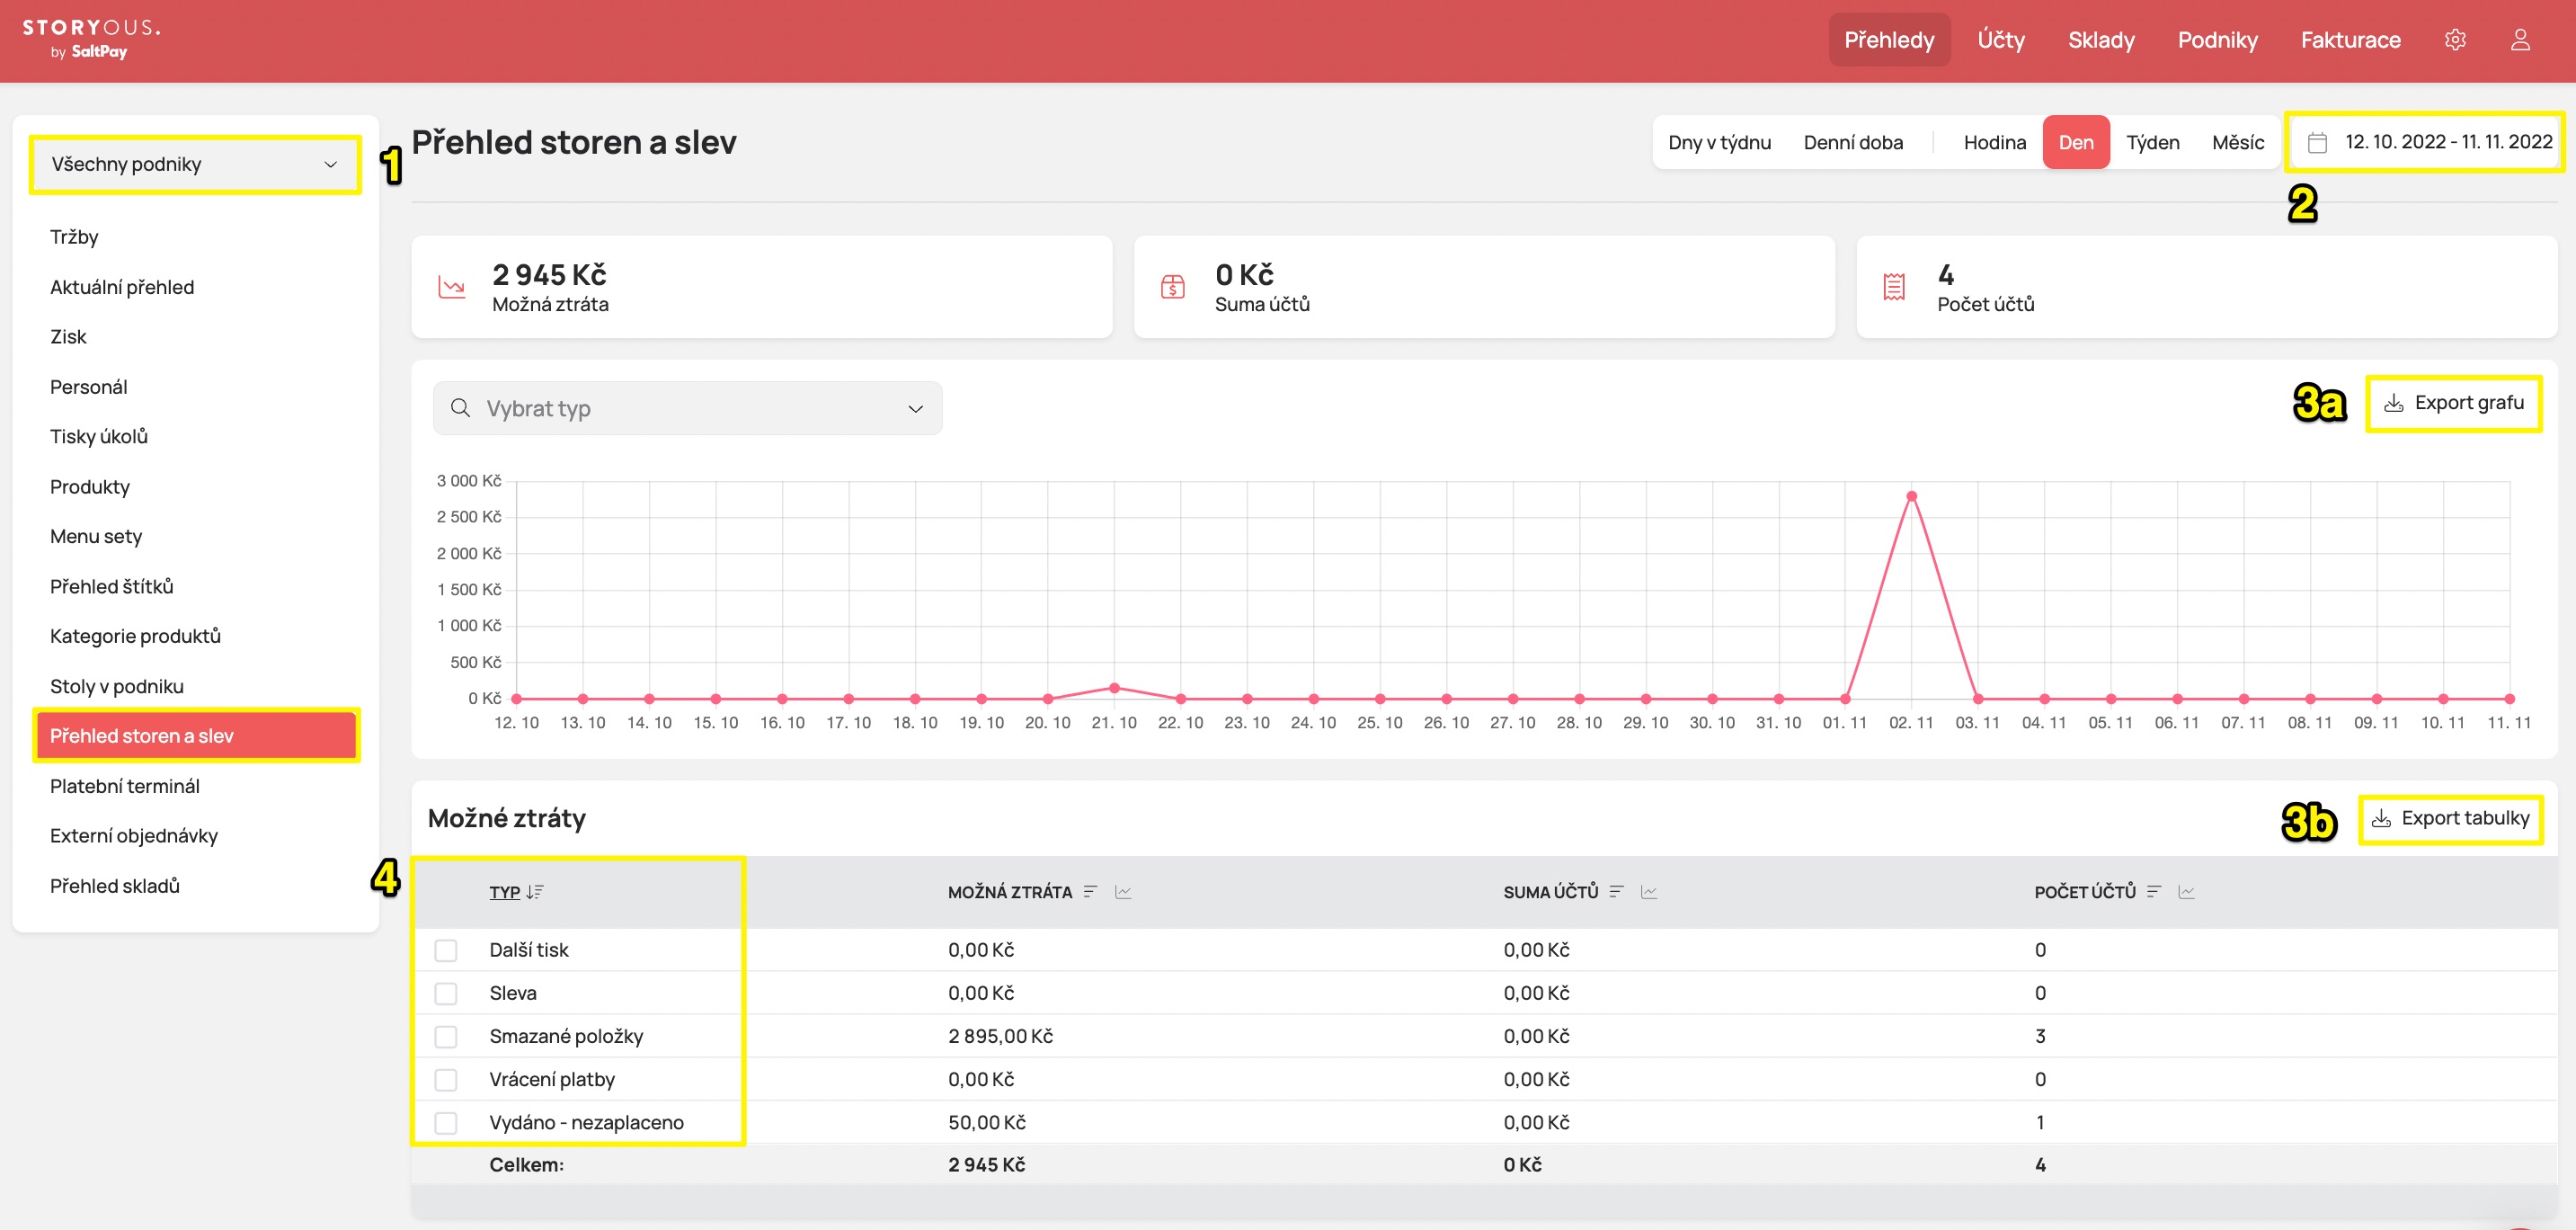Click the 2 895,00 Kč Smazané položky value
The width and height of the screenshot is (2576, 1230).
pyautogui.click(x=1000, y=1036)
